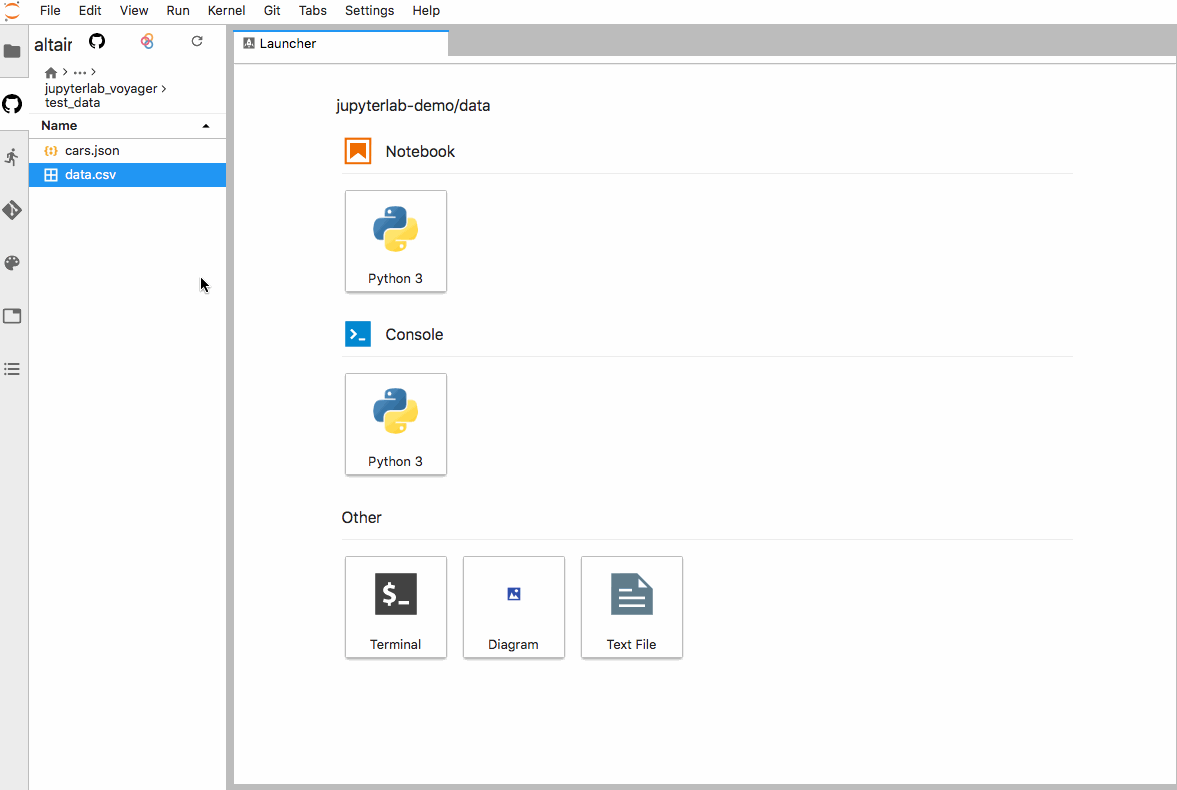Click the GitHub octocat icon beside altair
Viewport: 1177px width, 790px height.
pyautogui.click(x=97, y=41)
